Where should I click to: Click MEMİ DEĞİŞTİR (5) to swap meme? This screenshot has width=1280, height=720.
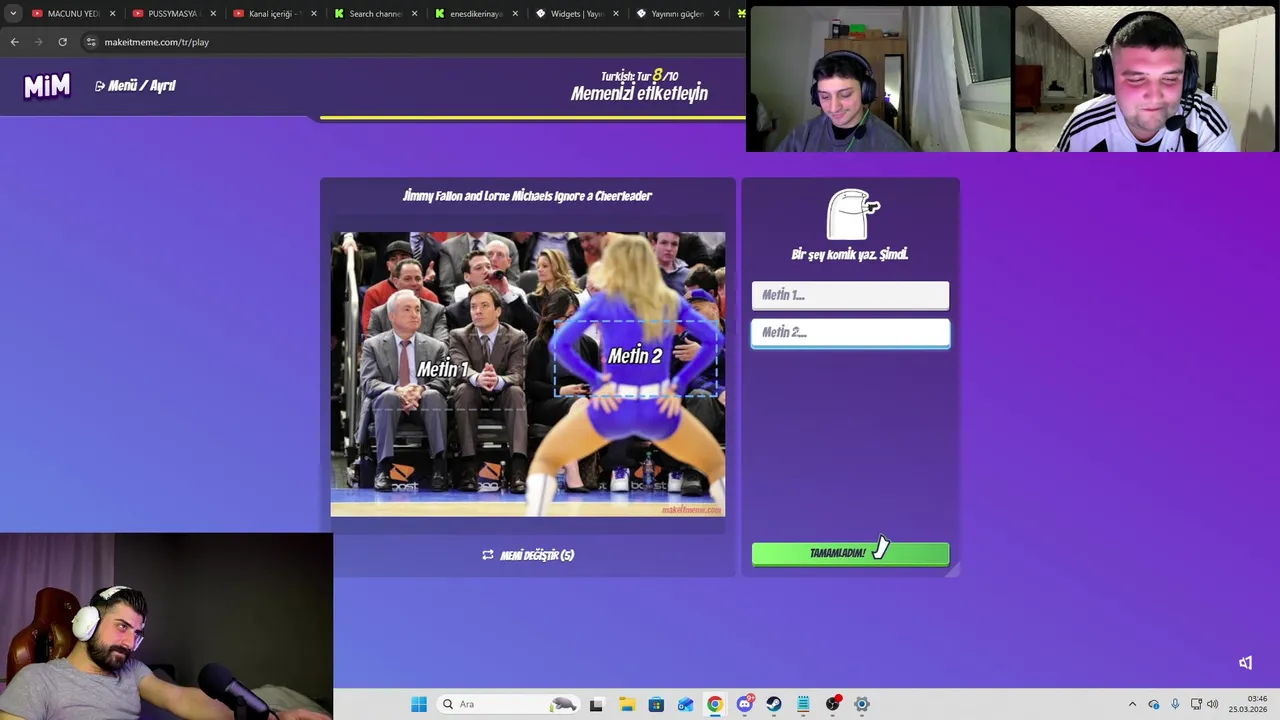(528, 555)
